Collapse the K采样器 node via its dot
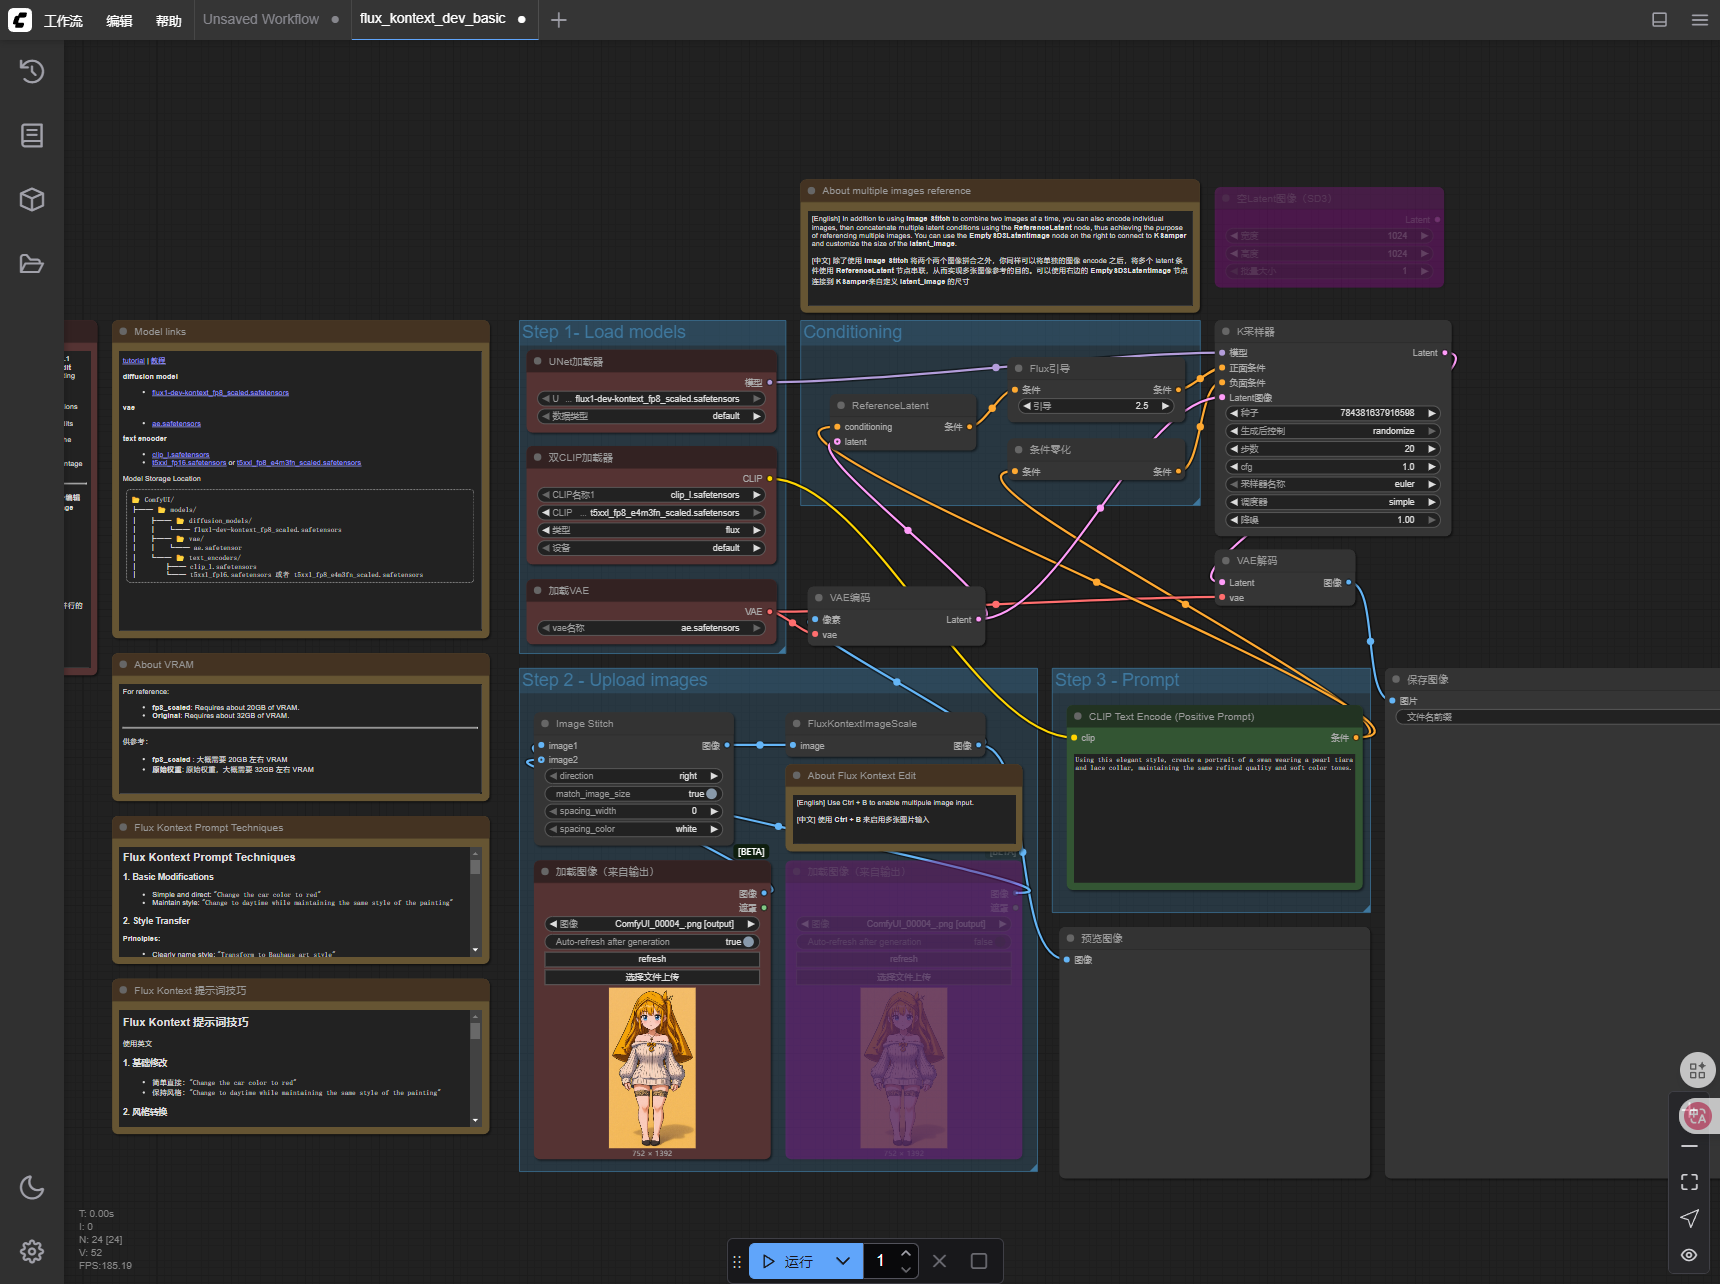 point(1226,331)
